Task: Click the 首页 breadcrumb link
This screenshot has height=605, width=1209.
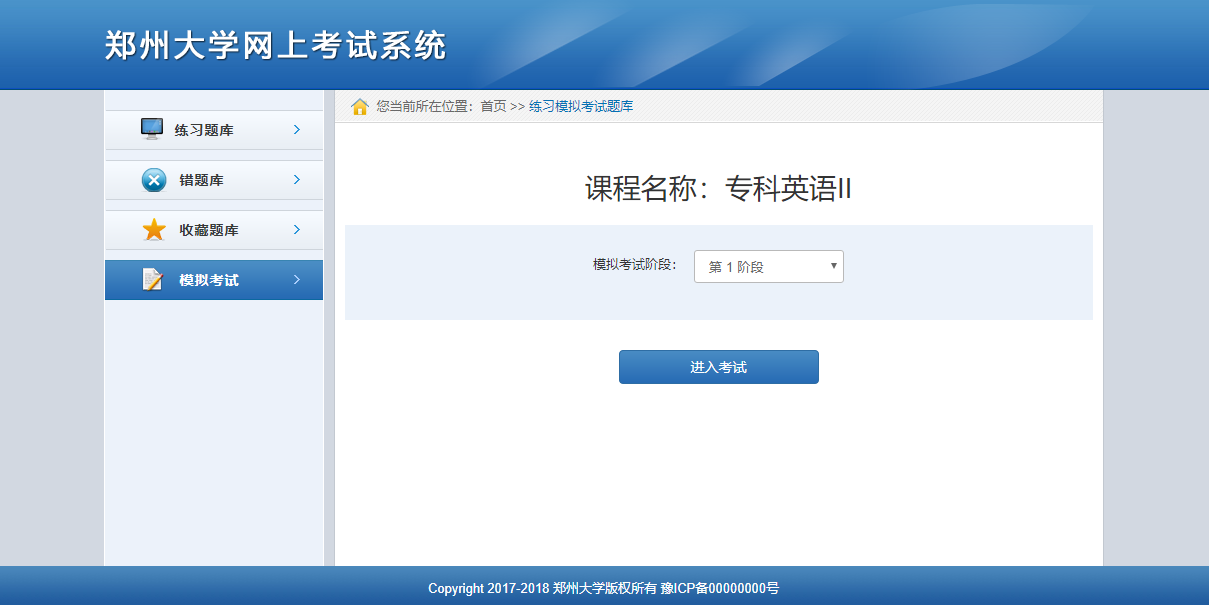Action: tap(493, 106)
